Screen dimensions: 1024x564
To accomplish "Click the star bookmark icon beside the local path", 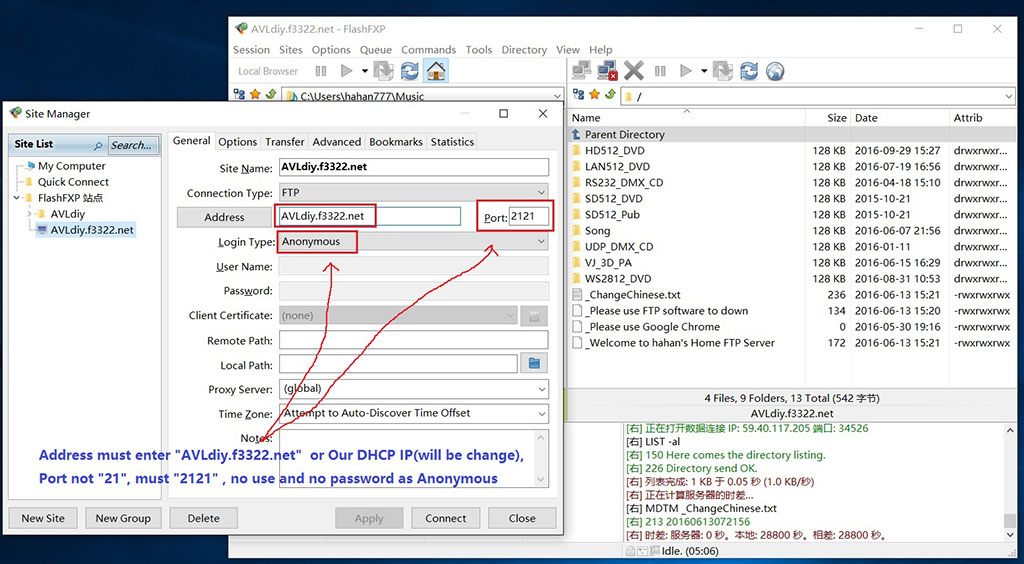I will tap(255, 95).
